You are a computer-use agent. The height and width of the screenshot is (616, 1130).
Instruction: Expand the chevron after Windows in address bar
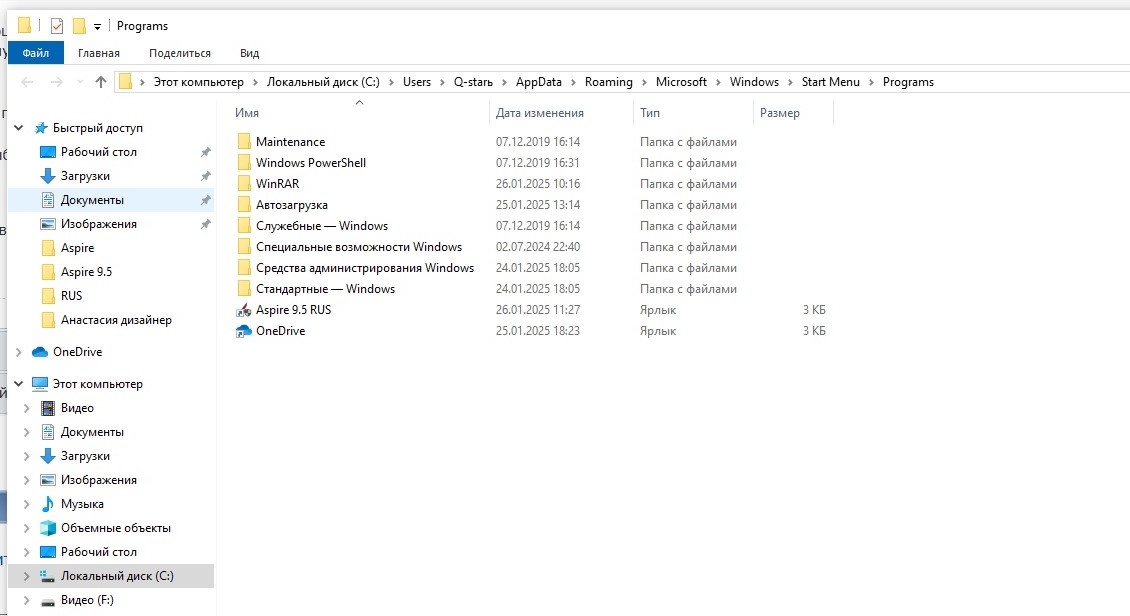[x=790, y=82]
